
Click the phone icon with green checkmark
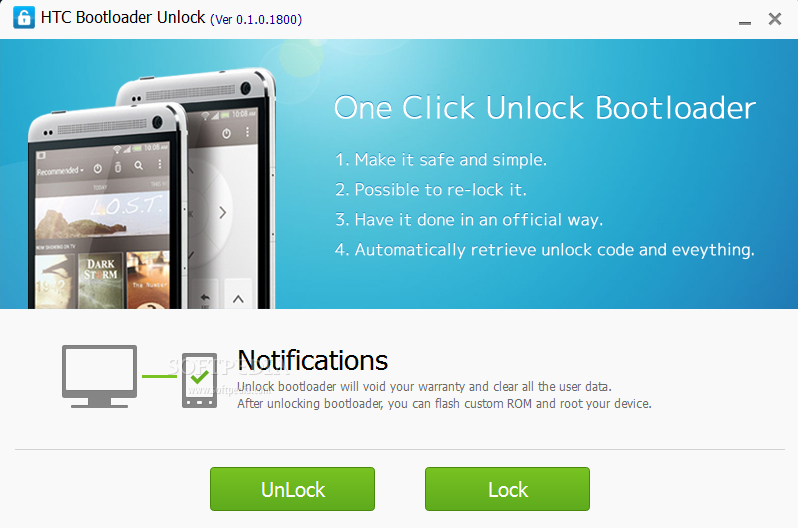coord(200,380)
